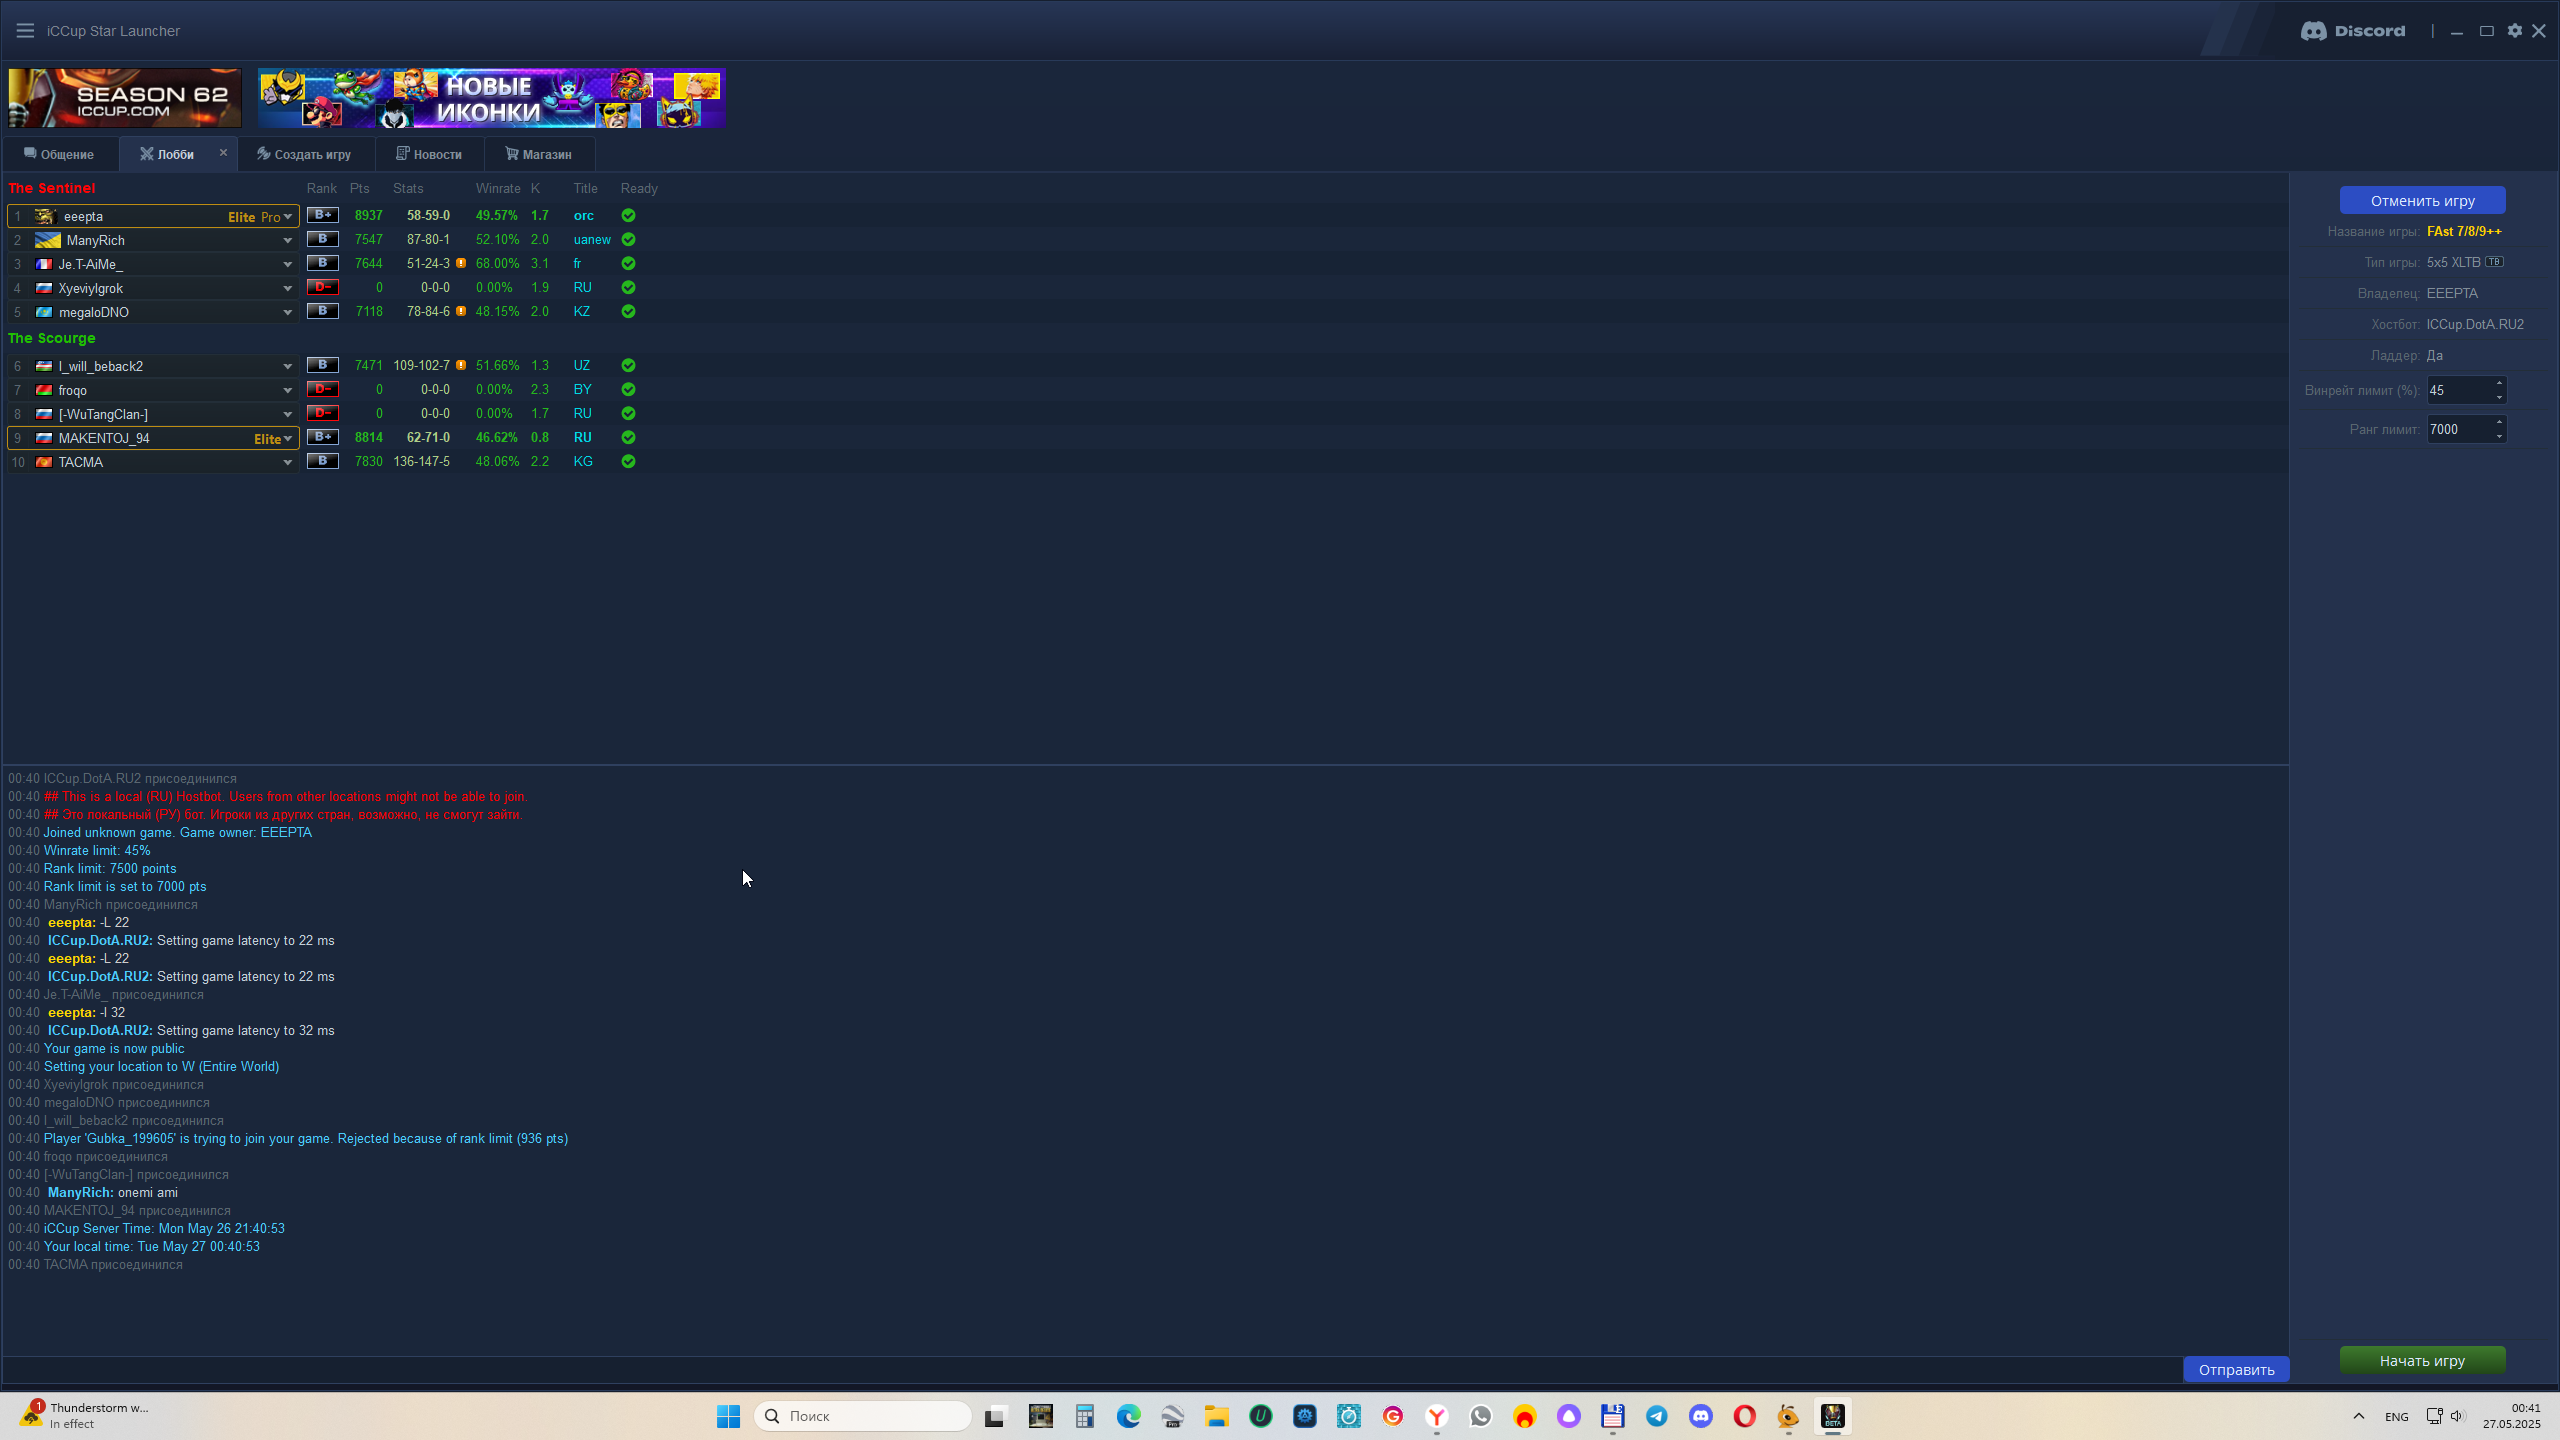This screenshot has height=1440, width=2560.
Task: Open the Магазин tab
Action: point(538,154)
